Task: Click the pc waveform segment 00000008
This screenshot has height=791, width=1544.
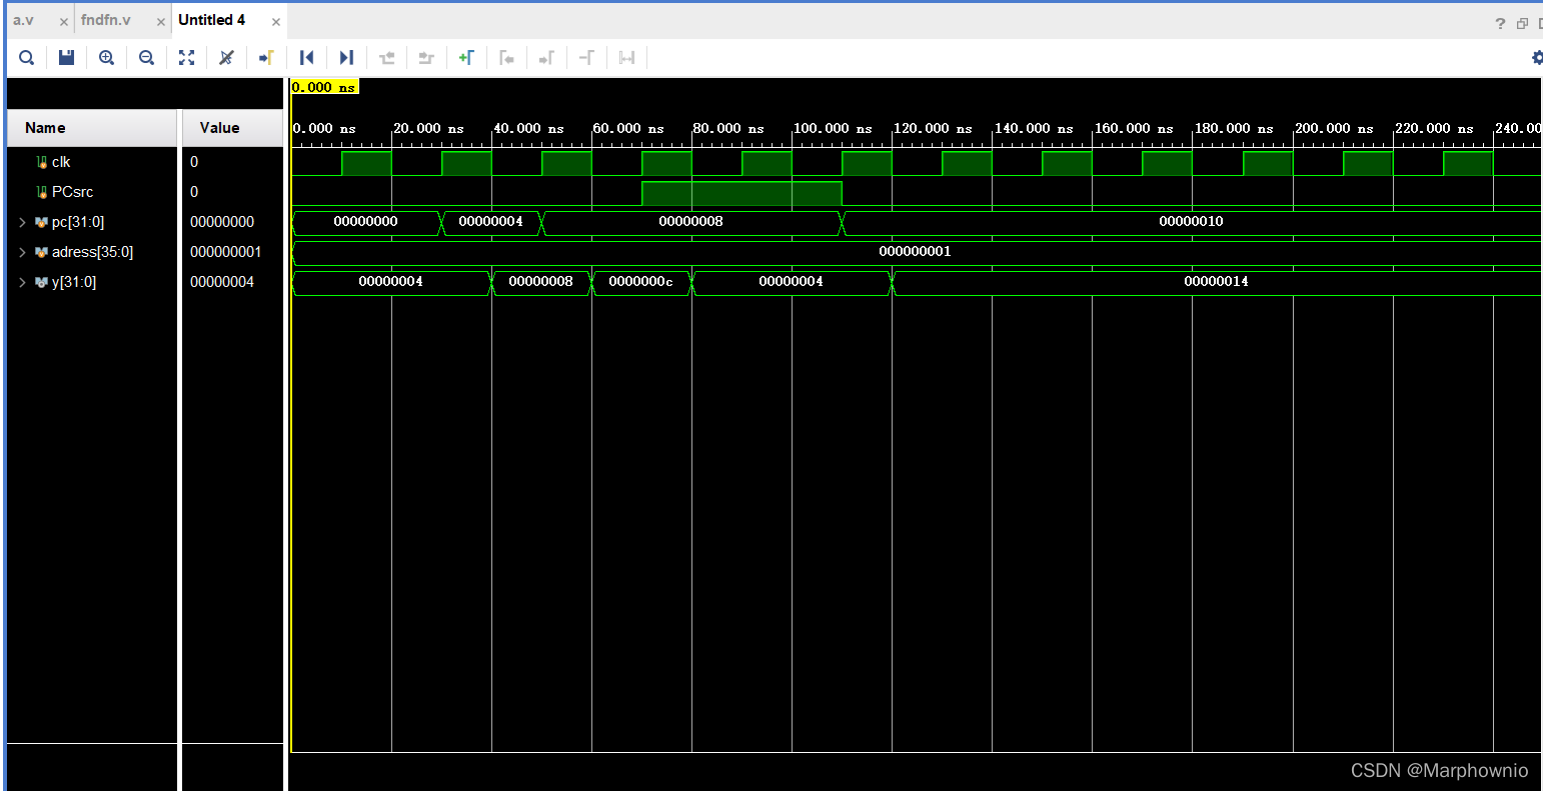Action: (x=690, y=222)
